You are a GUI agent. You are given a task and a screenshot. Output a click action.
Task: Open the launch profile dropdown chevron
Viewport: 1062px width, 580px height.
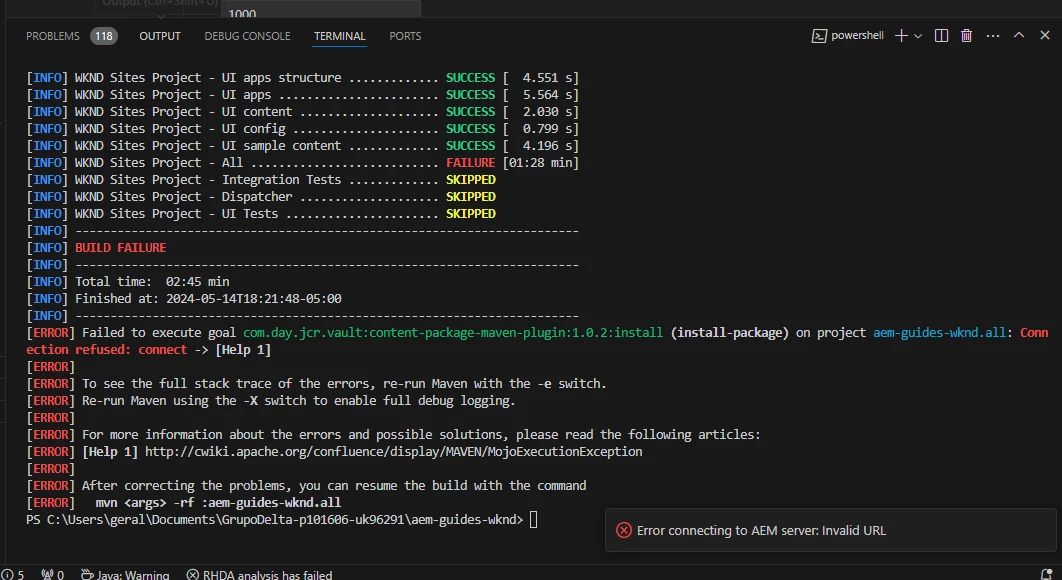coord(918,36)
